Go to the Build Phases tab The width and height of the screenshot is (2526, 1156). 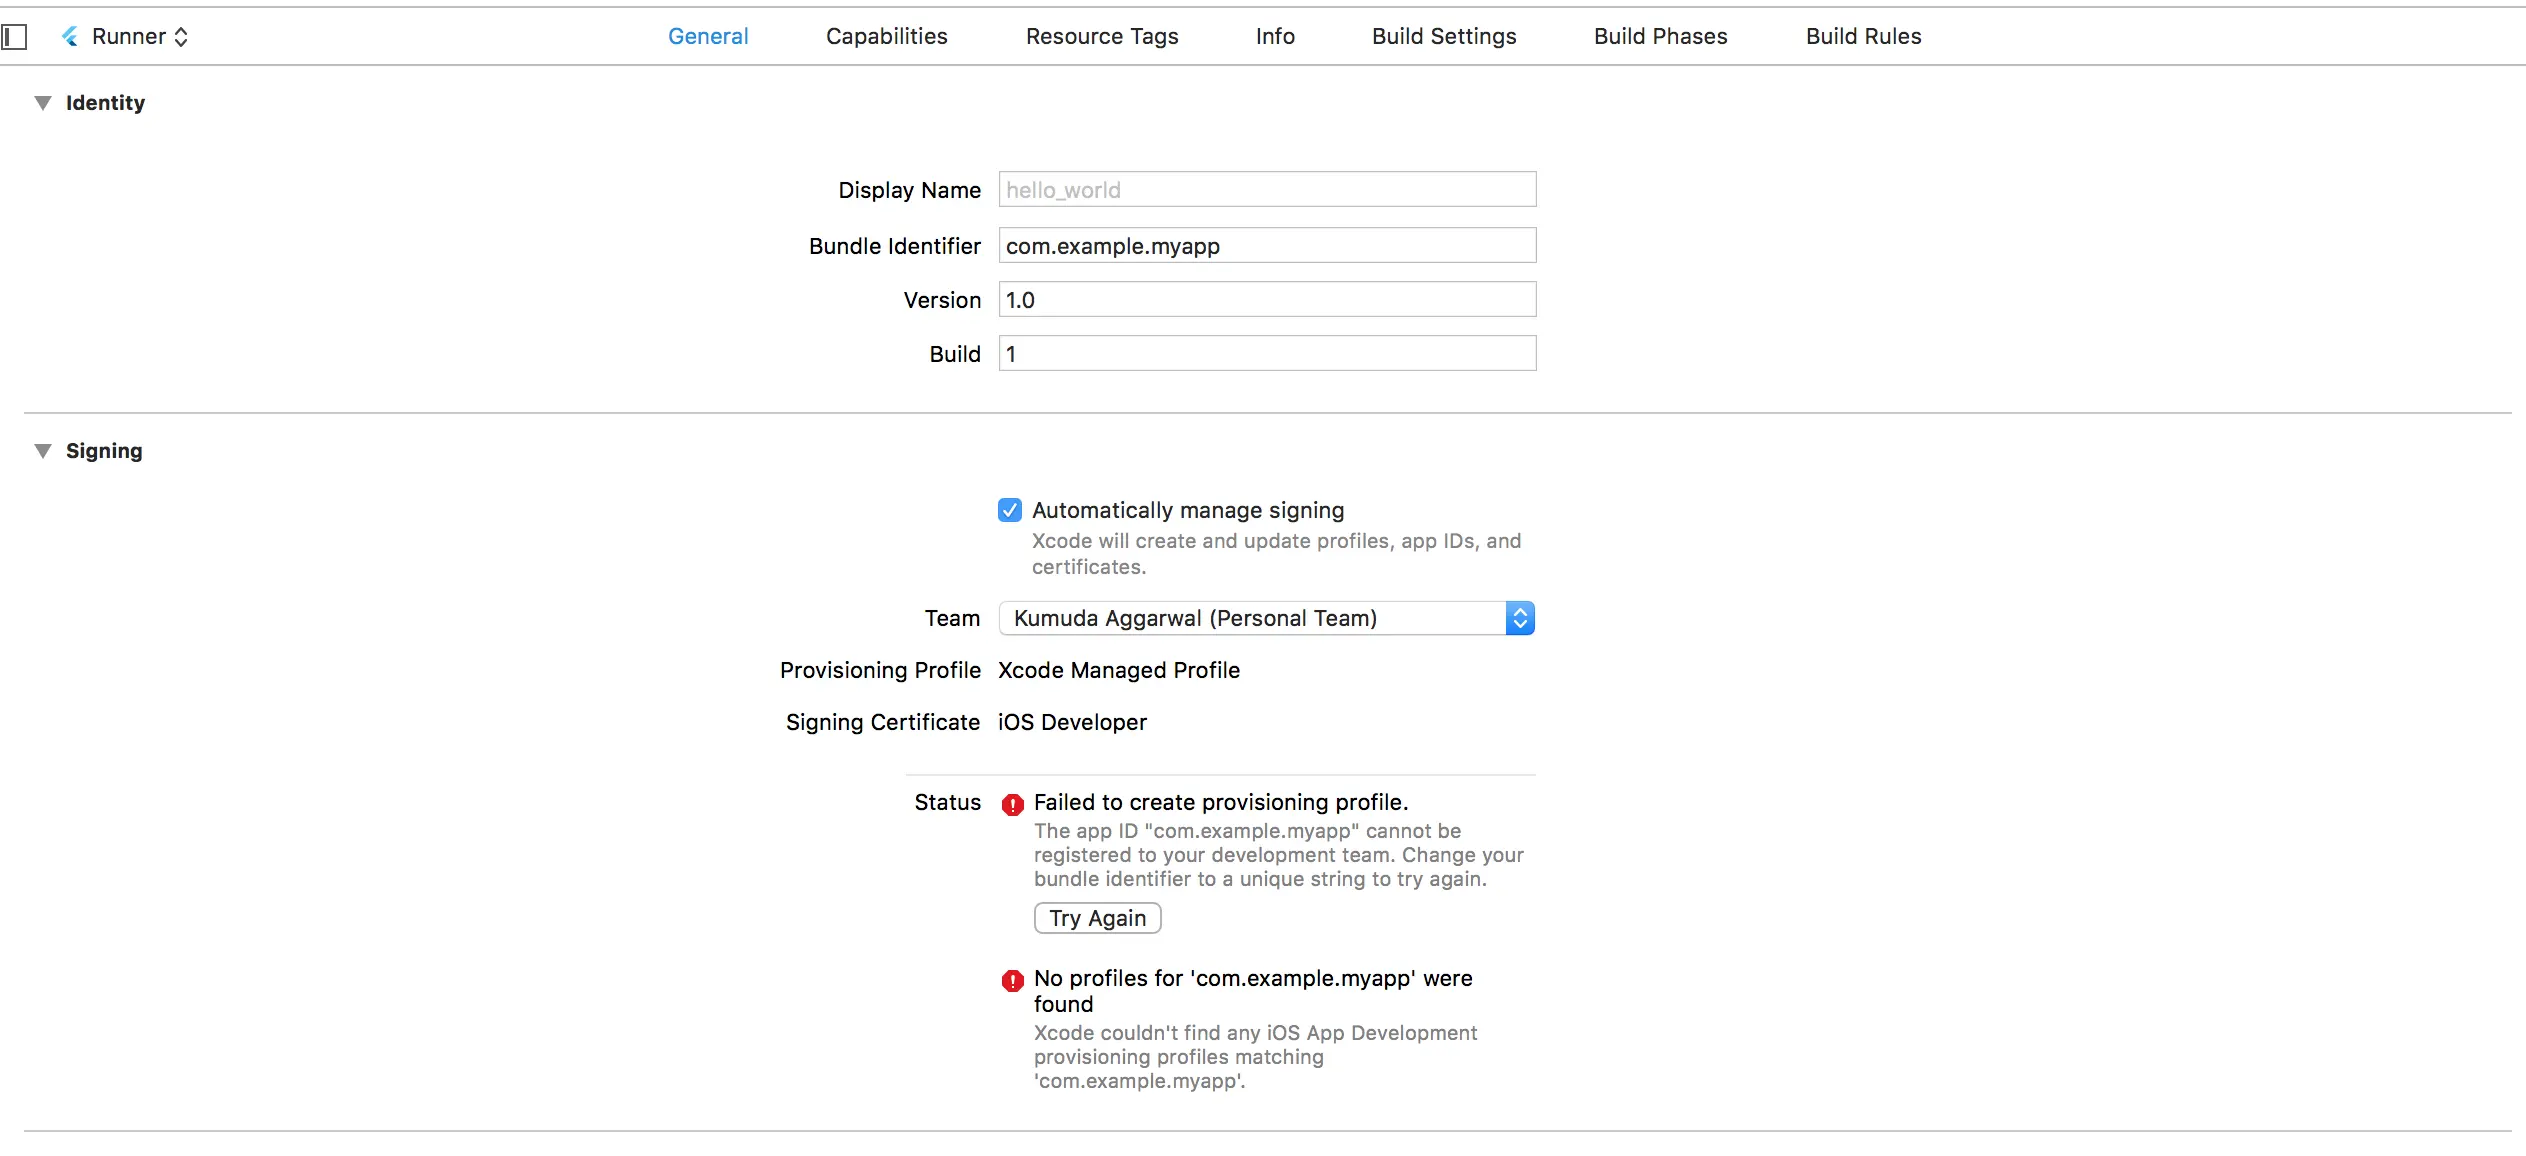1660,36
